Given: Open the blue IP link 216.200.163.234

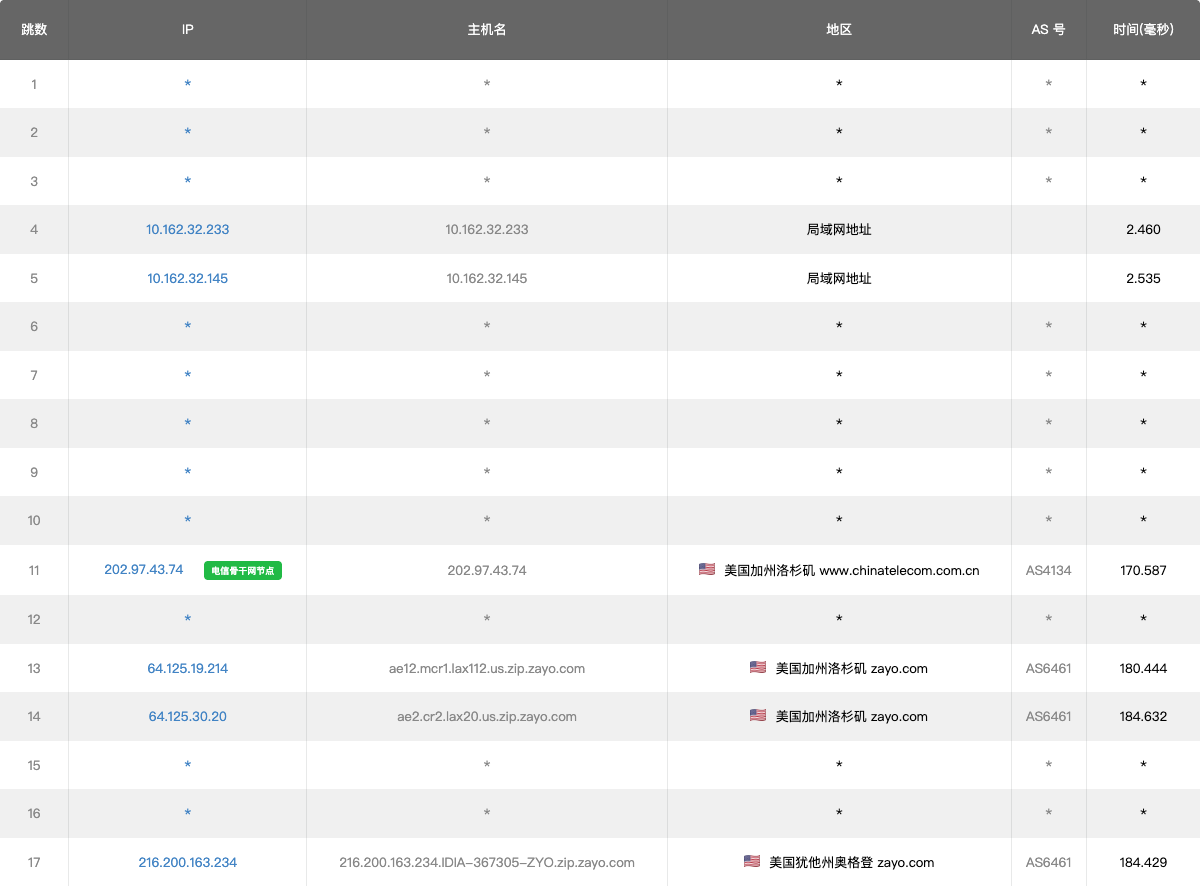Looking at the screenshot, I should pos(187,862).
